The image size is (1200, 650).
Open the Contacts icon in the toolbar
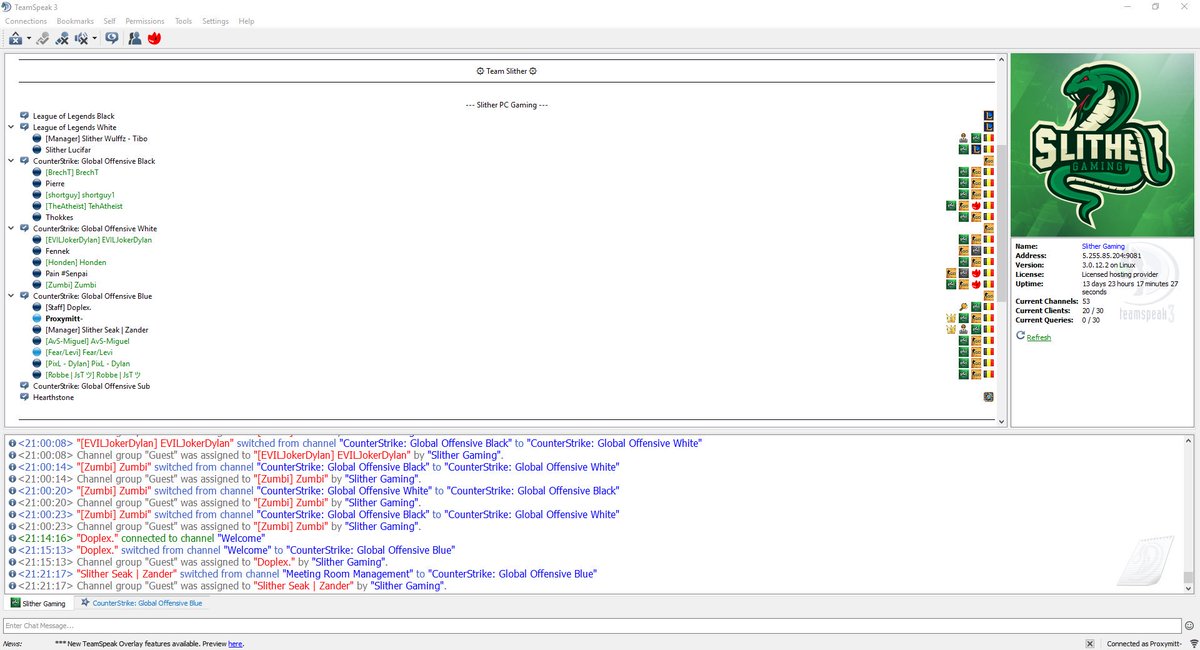click(135, 38)
